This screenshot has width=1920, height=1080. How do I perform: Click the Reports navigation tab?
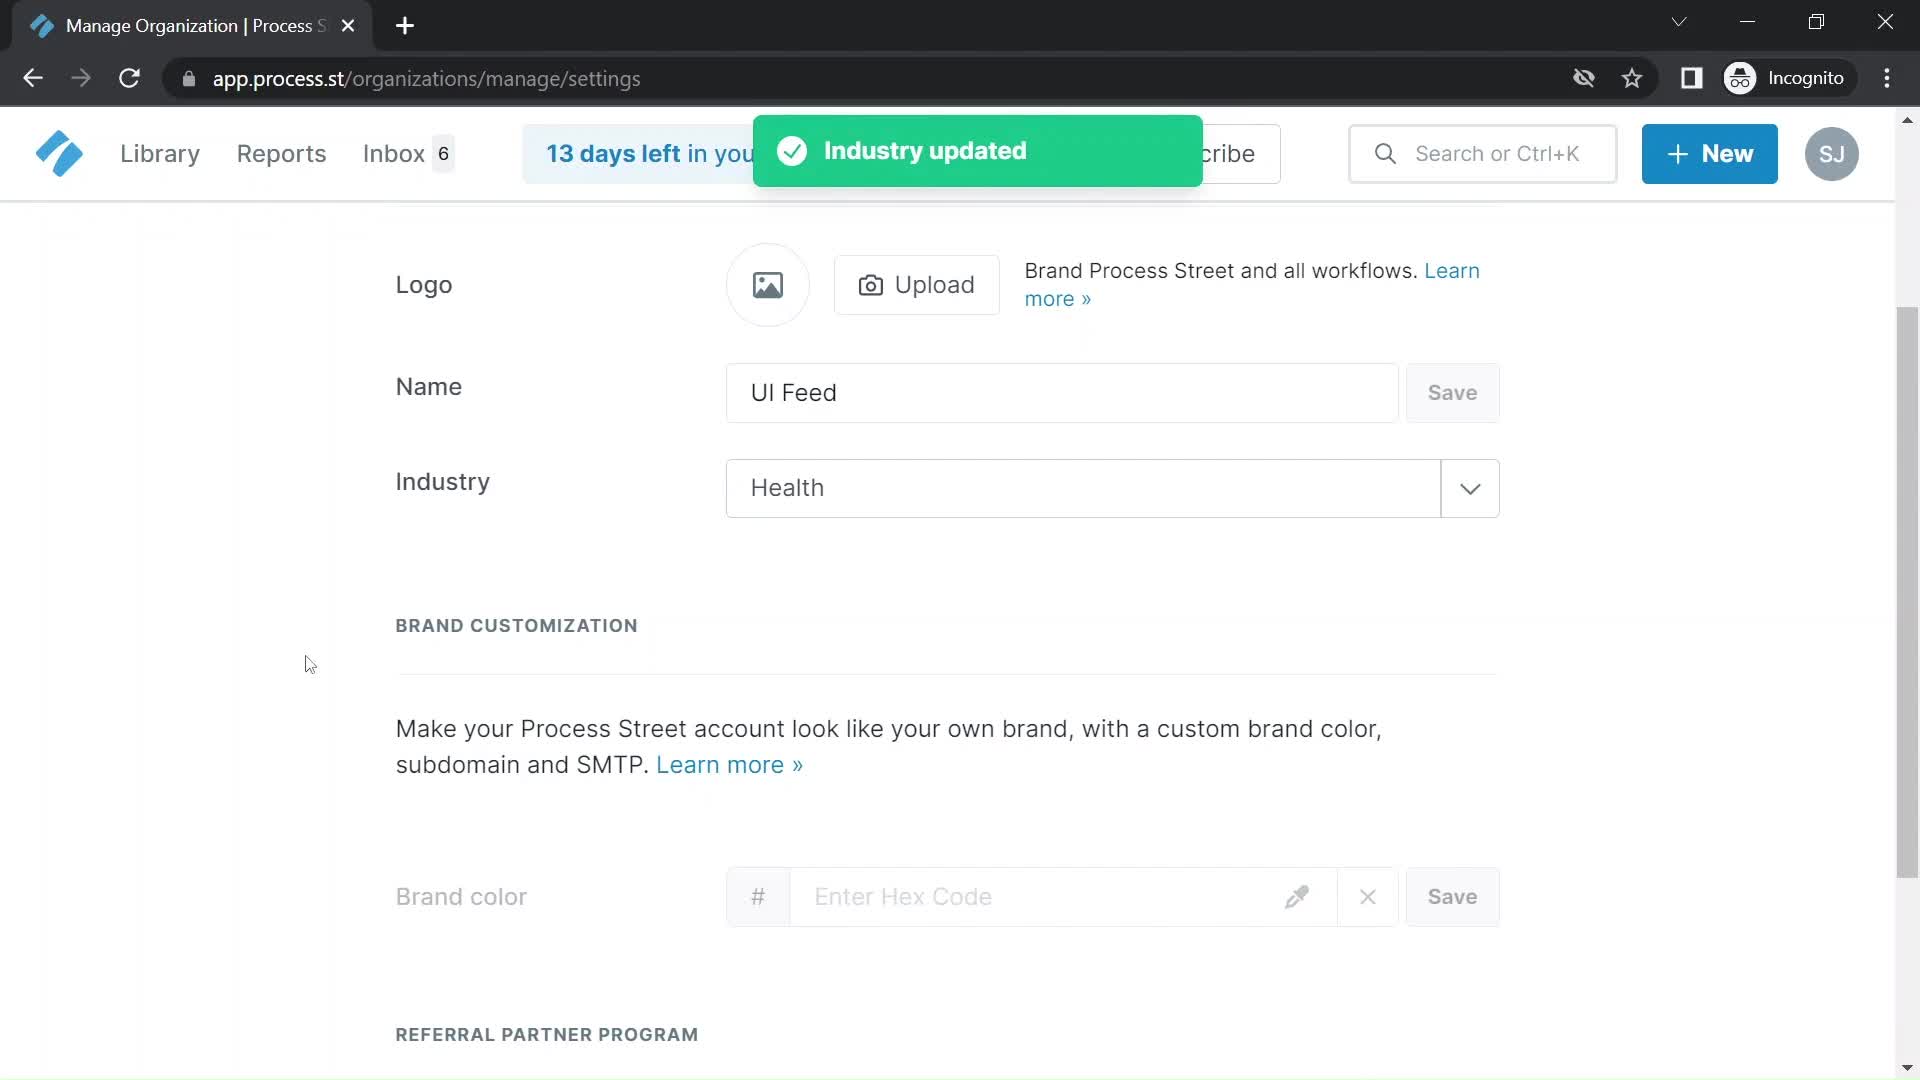coord(281,153)
